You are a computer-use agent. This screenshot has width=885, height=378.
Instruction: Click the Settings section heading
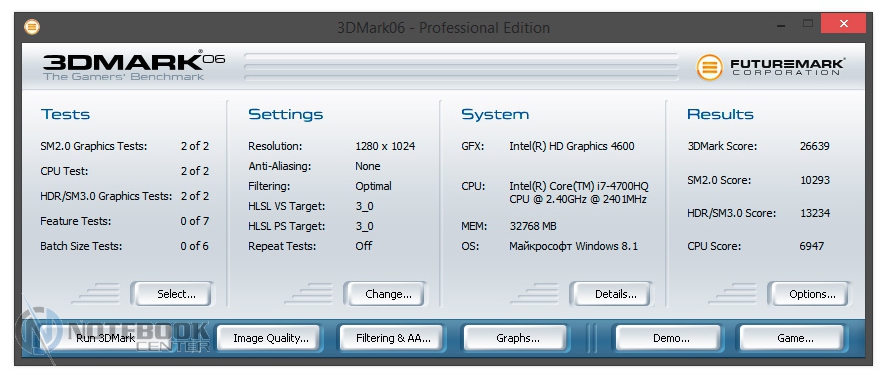286,114
